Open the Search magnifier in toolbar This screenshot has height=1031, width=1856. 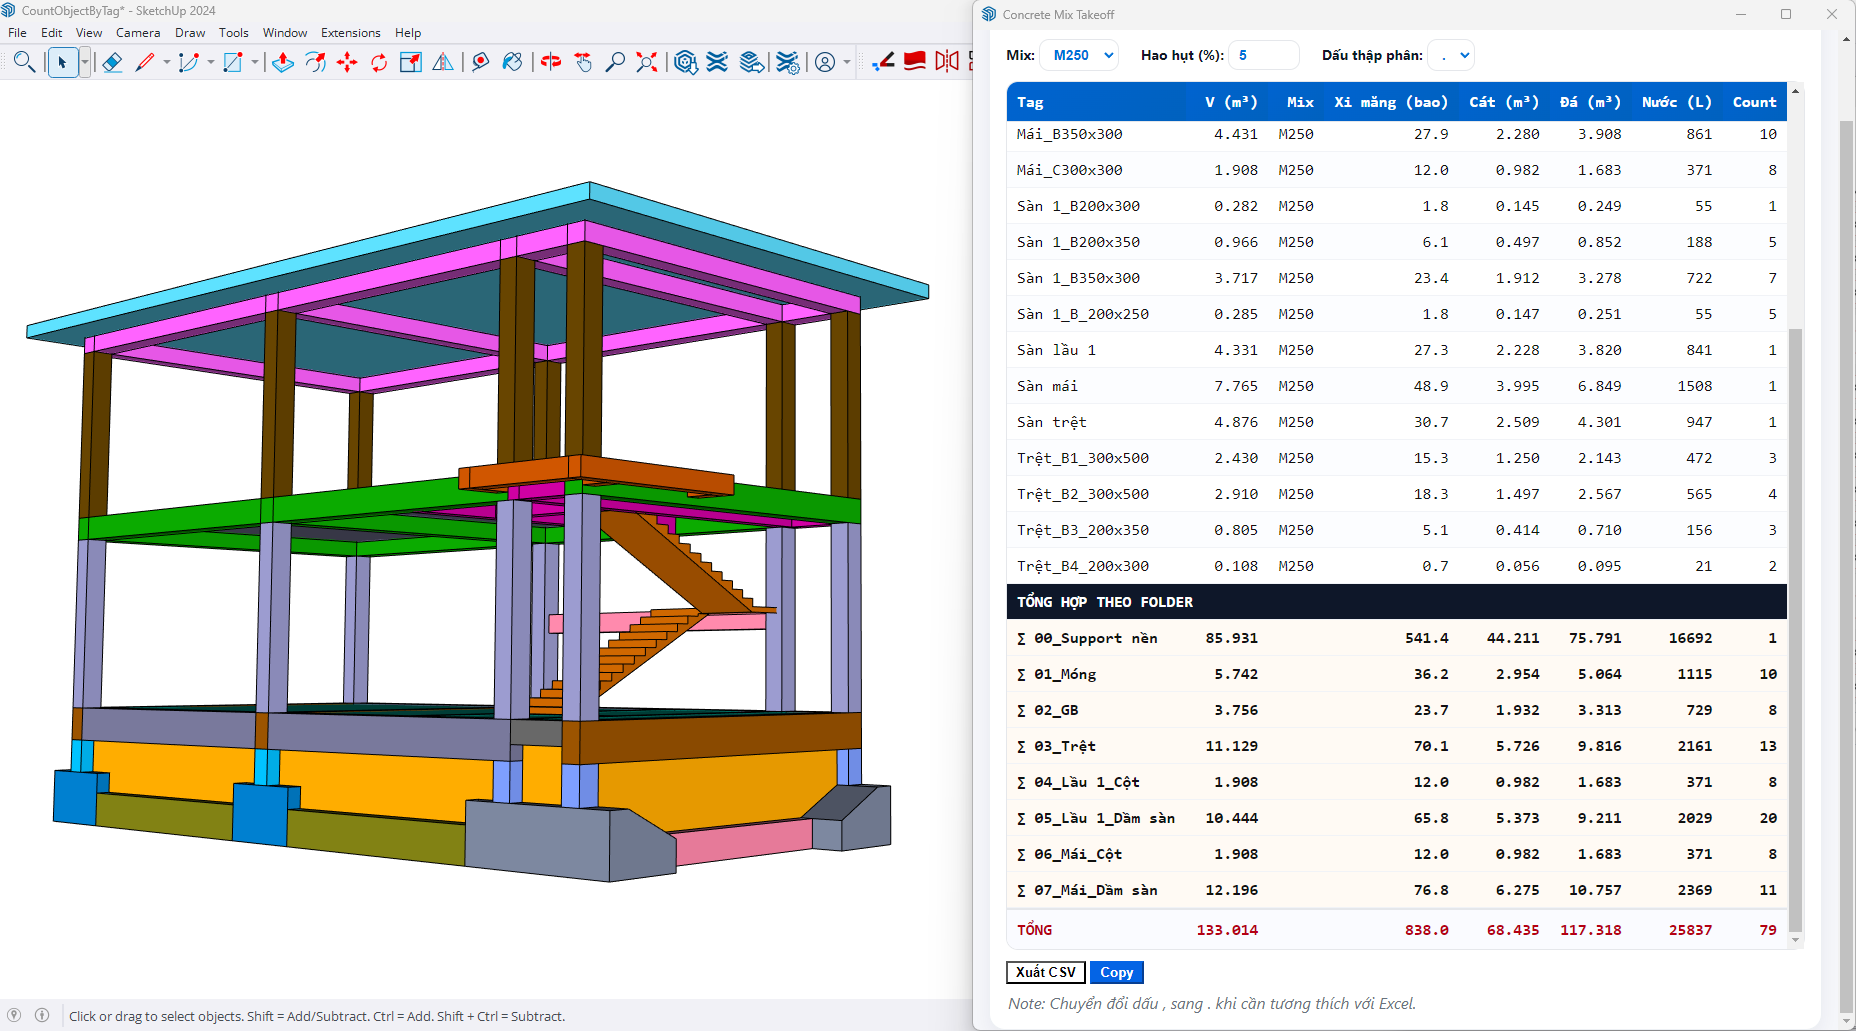click(24, 62)
